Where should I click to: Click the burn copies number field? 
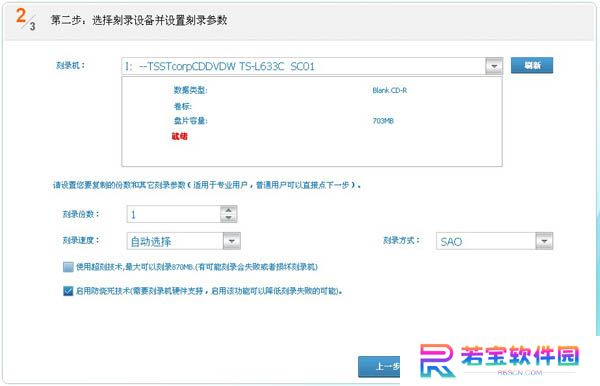click(x=174, y=214)
